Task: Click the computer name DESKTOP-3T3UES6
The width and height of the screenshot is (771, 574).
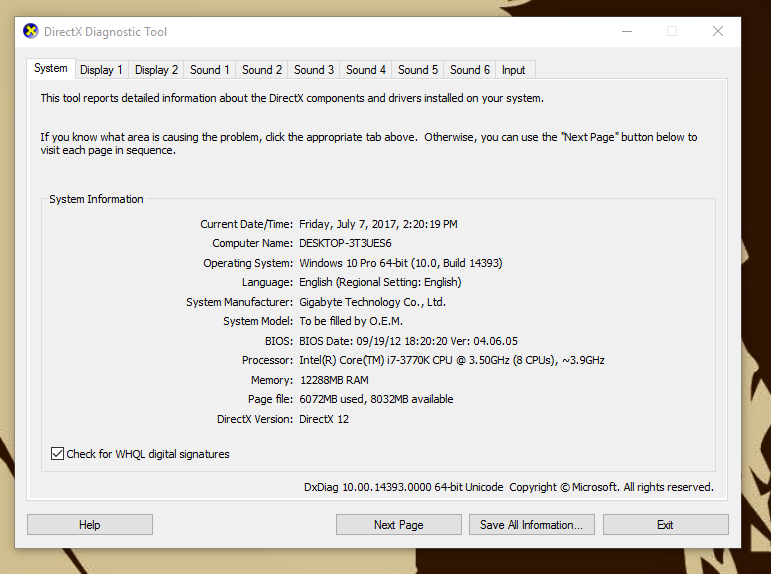Action: tap(345, 243)
